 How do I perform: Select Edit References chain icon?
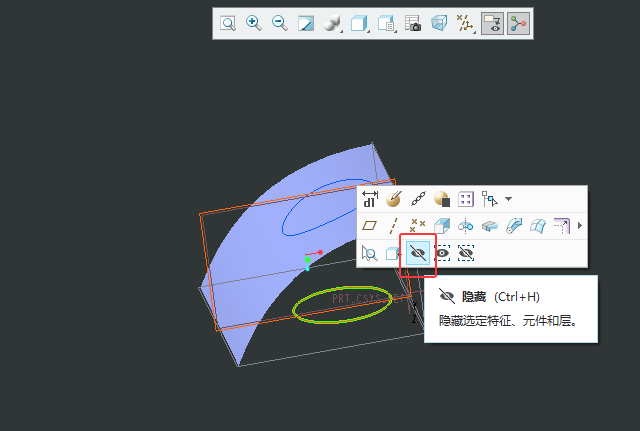click(418, 199)
